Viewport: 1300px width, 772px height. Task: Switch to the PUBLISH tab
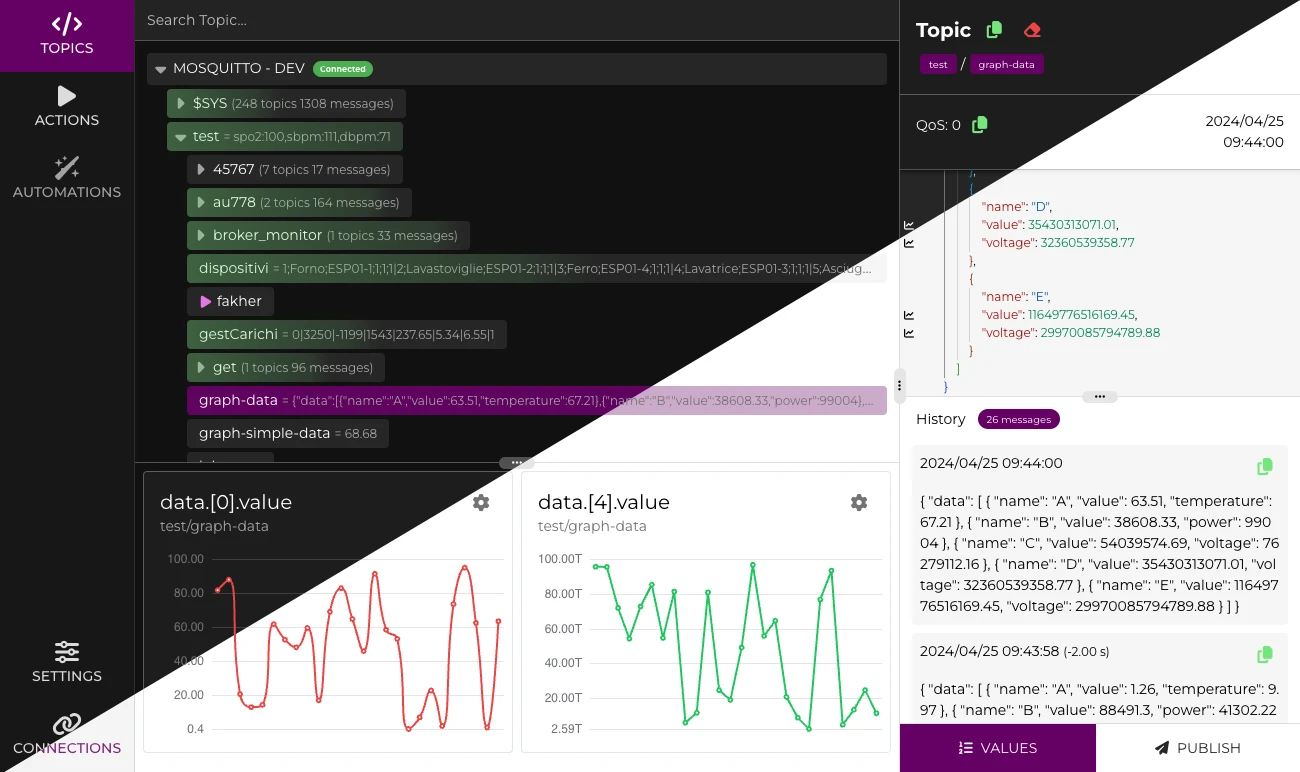[x=1198, y=748]
